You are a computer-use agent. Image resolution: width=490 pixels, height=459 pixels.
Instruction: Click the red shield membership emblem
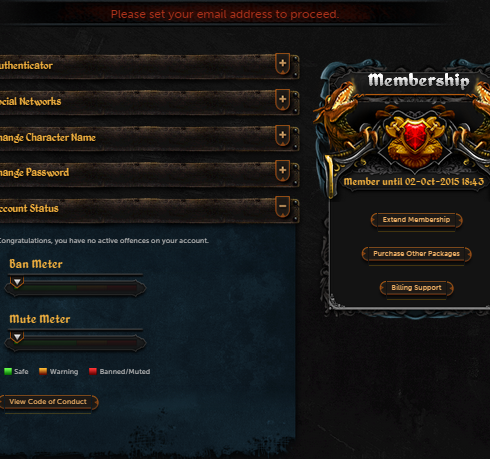coord(415,136)
